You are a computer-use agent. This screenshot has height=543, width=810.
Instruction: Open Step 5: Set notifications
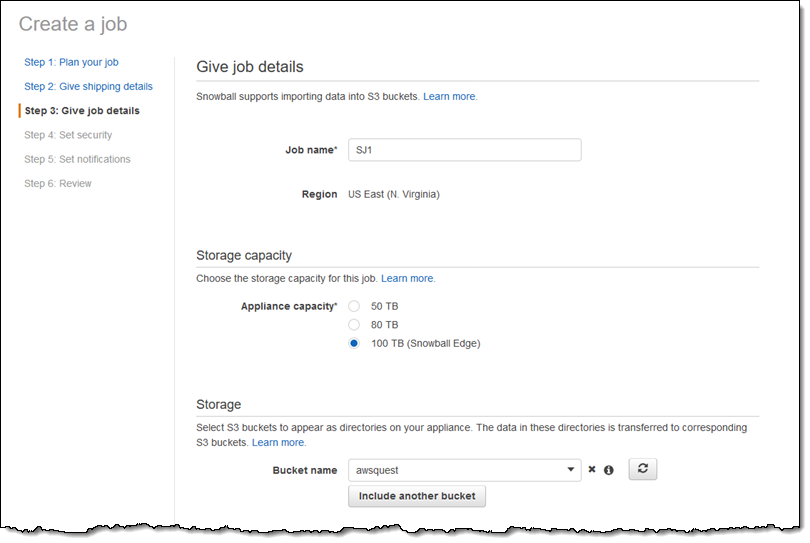coord(77,159)
